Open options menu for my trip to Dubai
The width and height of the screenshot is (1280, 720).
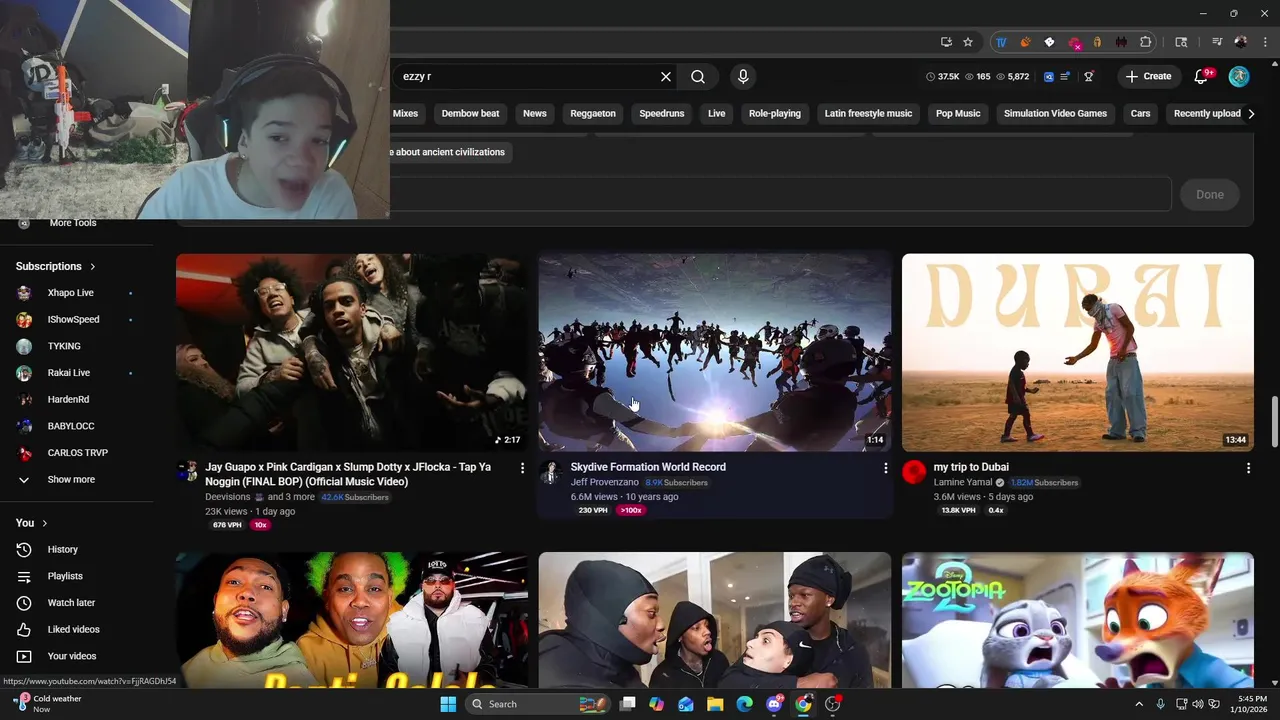1248,468
